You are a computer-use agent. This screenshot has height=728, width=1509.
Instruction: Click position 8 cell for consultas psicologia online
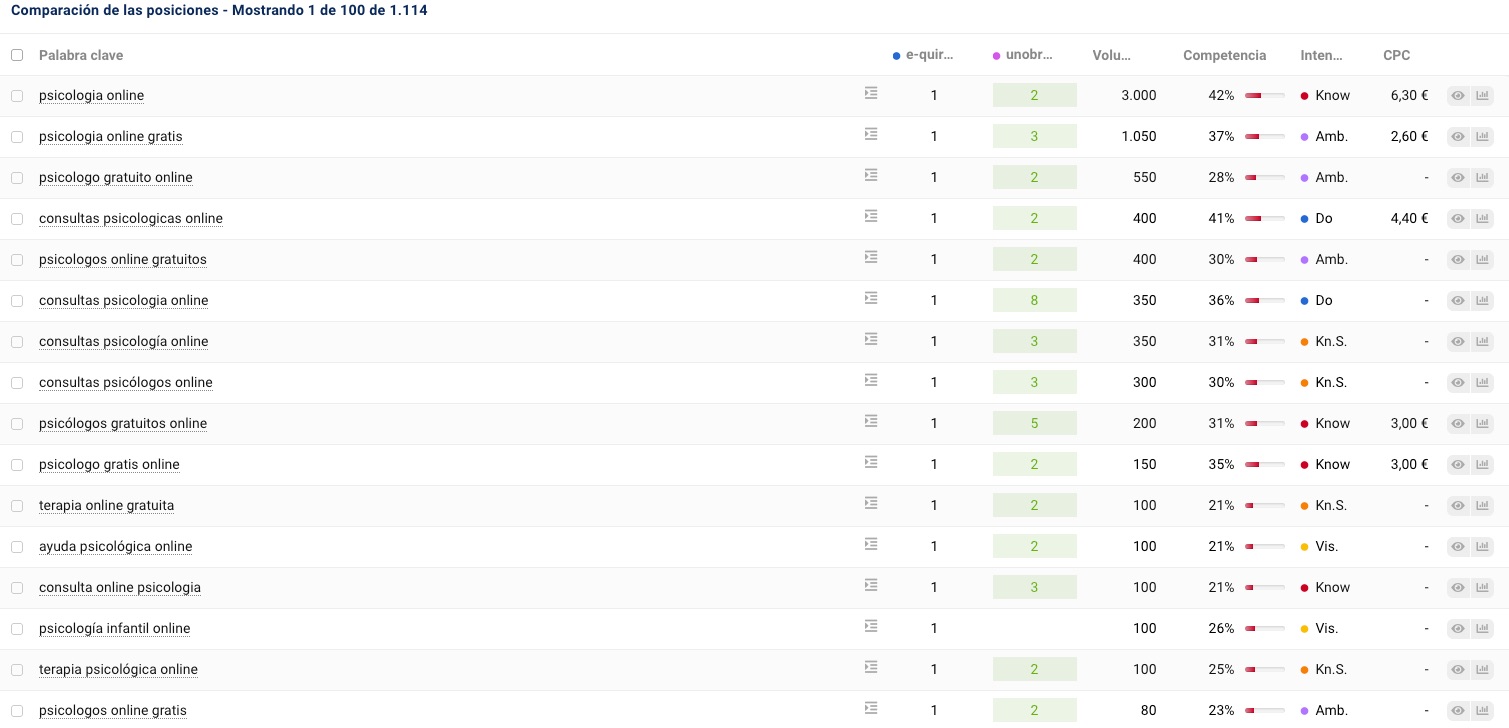[1034, 301]
